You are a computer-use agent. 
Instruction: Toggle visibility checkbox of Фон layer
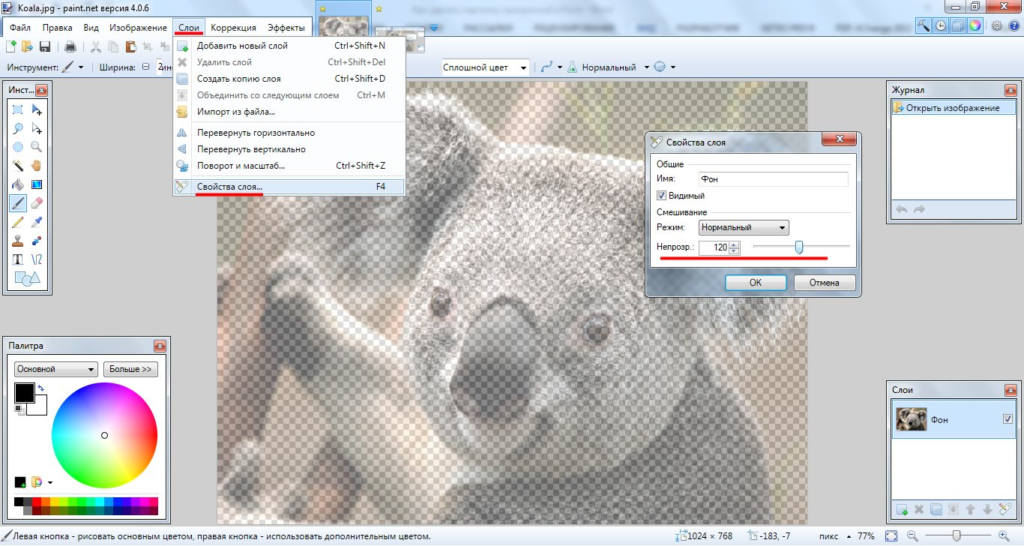pyautogui.click(x=1008, y=419)
